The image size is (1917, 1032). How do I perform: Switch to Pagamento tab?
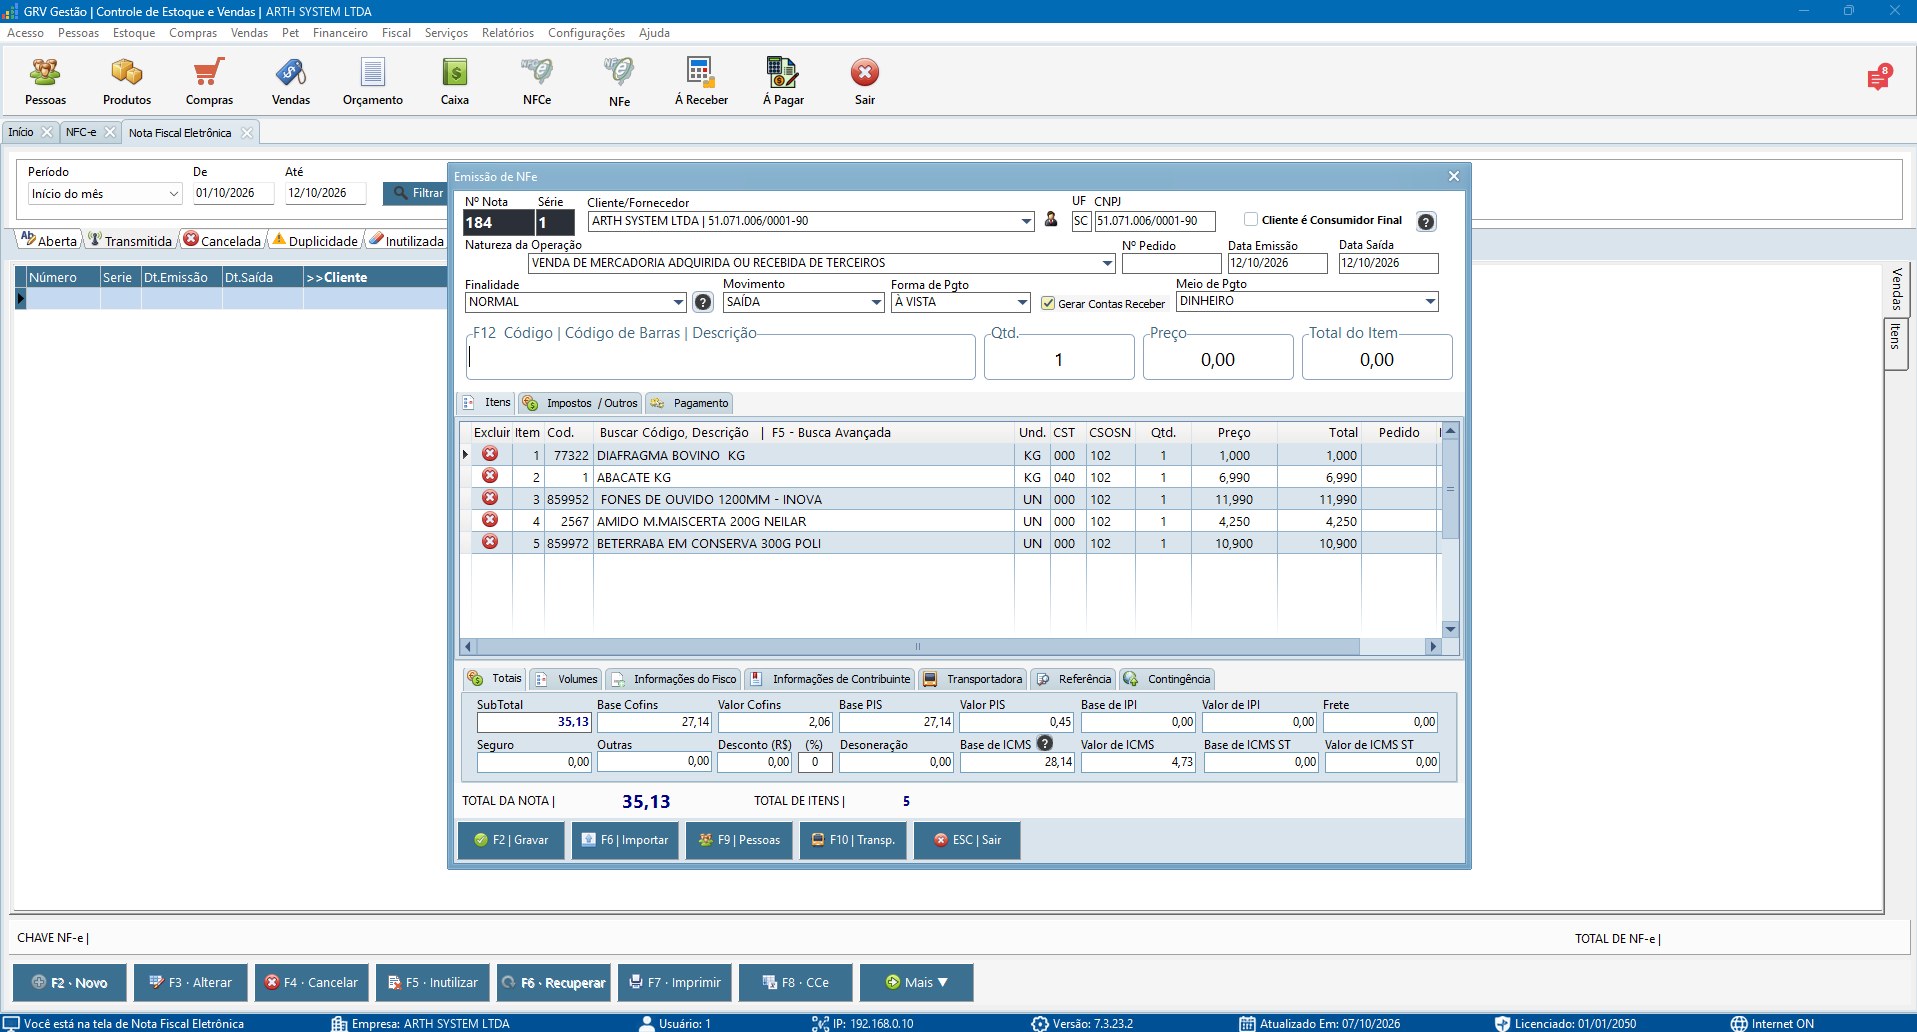coord(689,403)
